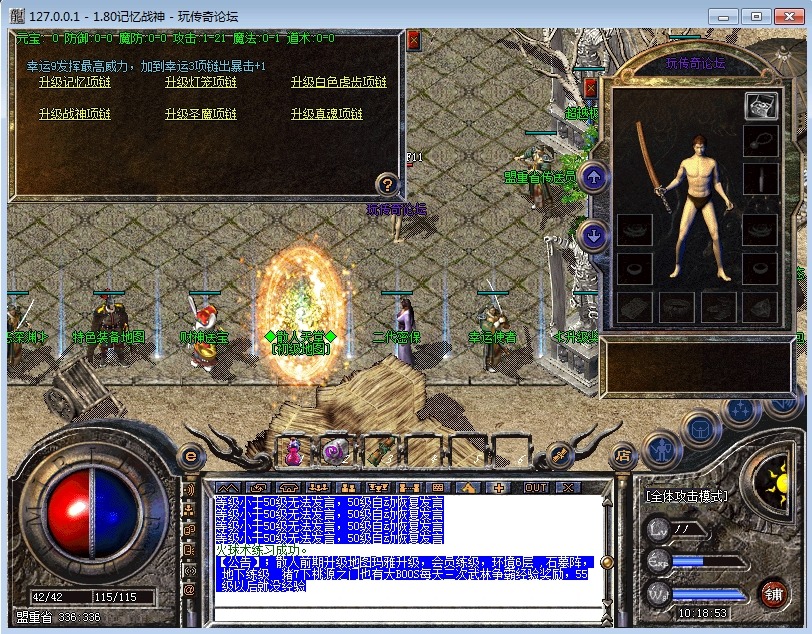Click the round 'e' button left of belt
The image size is (812, 634).
coord(192,457)
